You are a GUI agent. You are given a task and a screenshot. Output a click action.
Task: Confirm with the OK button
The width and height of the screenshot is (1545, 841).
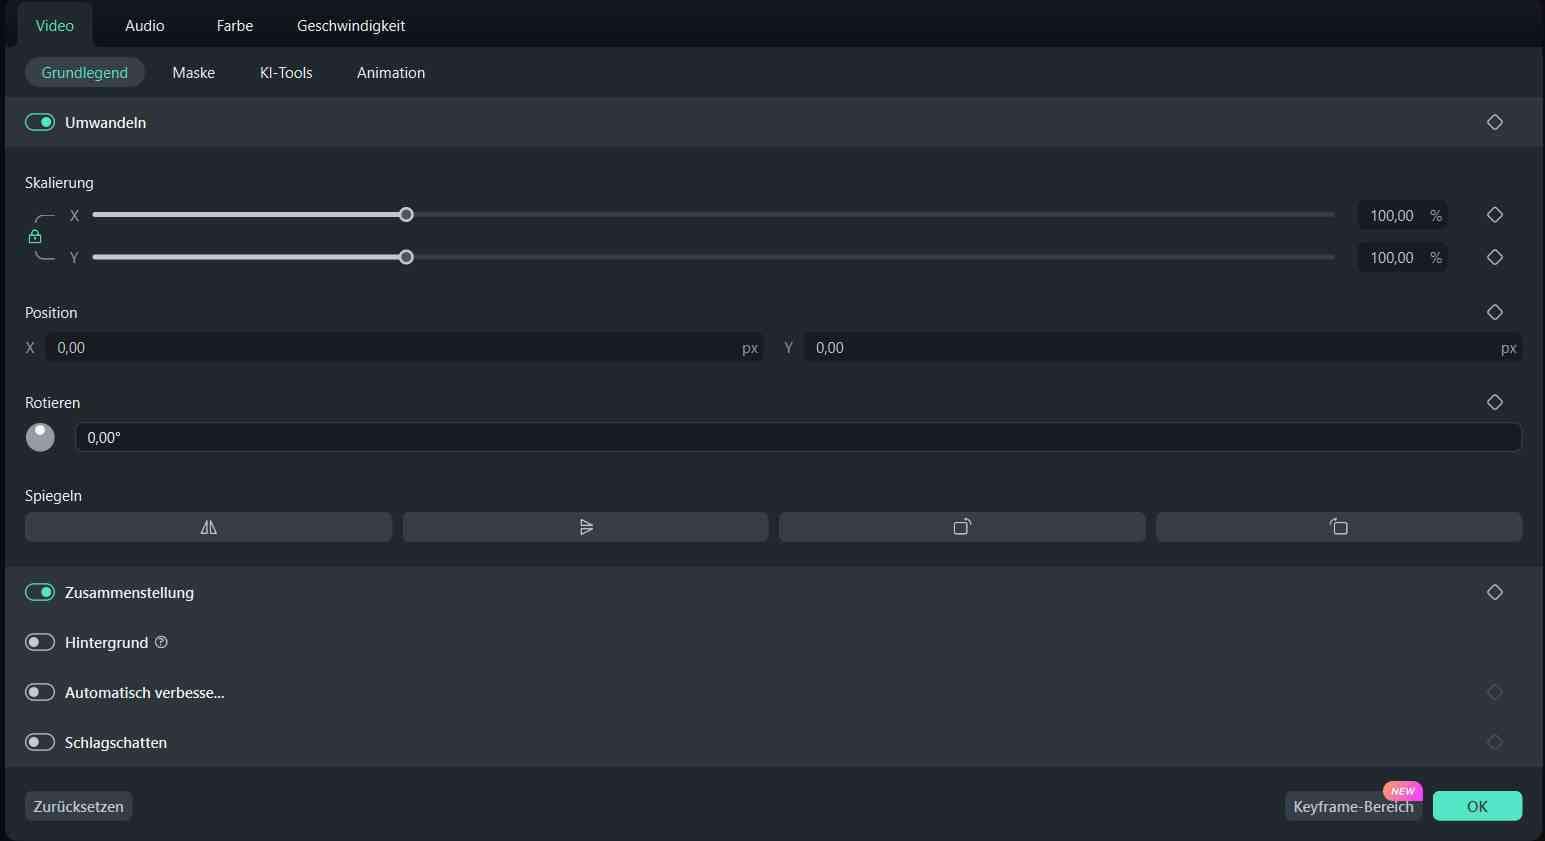1477,806
